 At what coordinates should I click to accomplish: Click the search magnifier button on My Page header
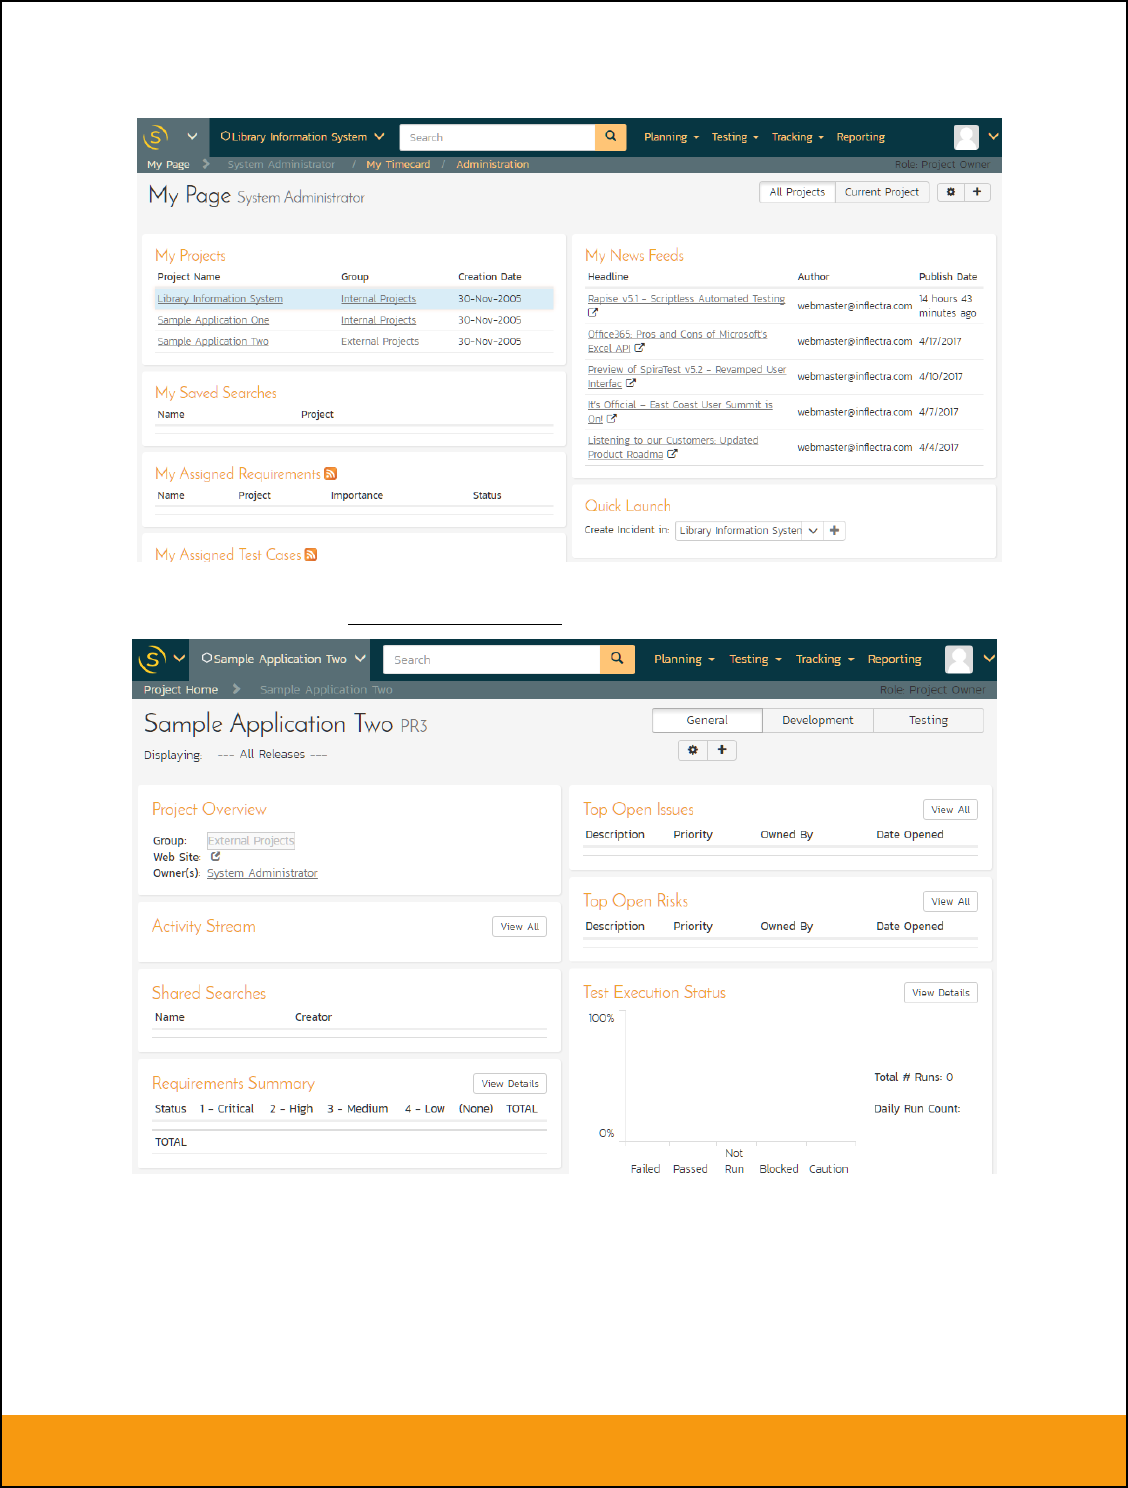tap(610, 137)
